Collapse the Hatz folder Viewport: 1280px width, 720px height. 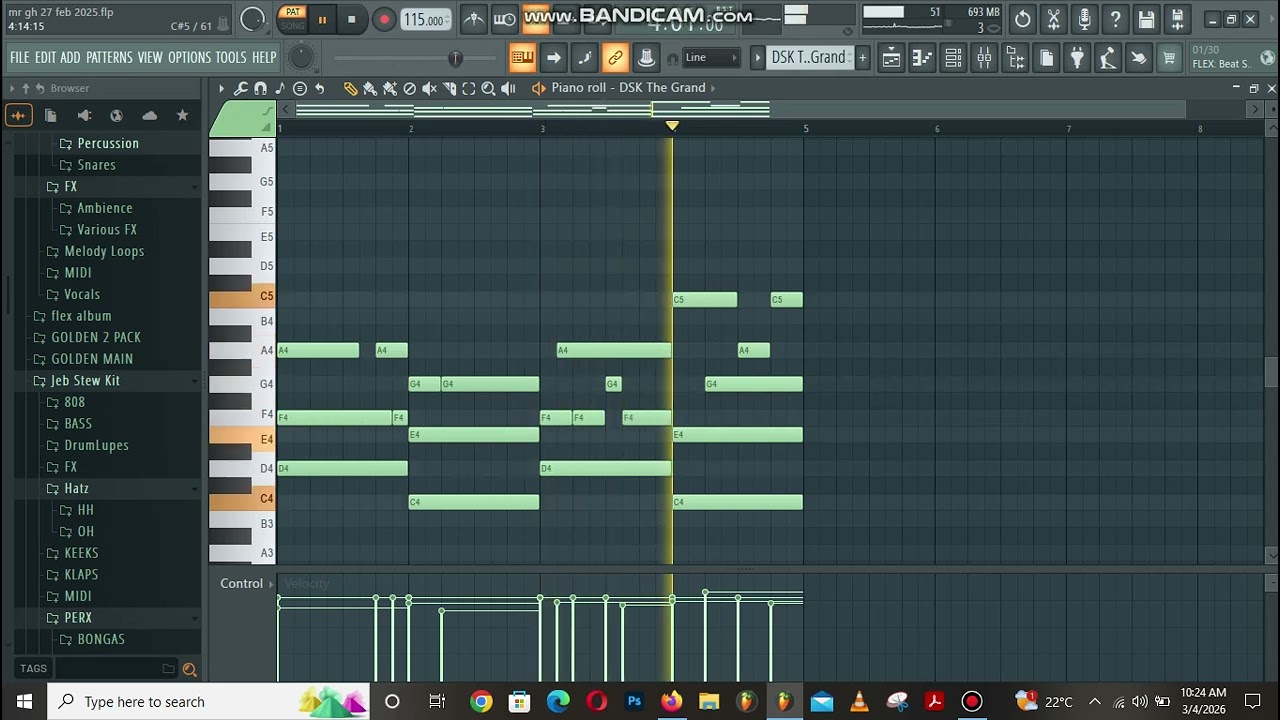(x=76, y=489)
